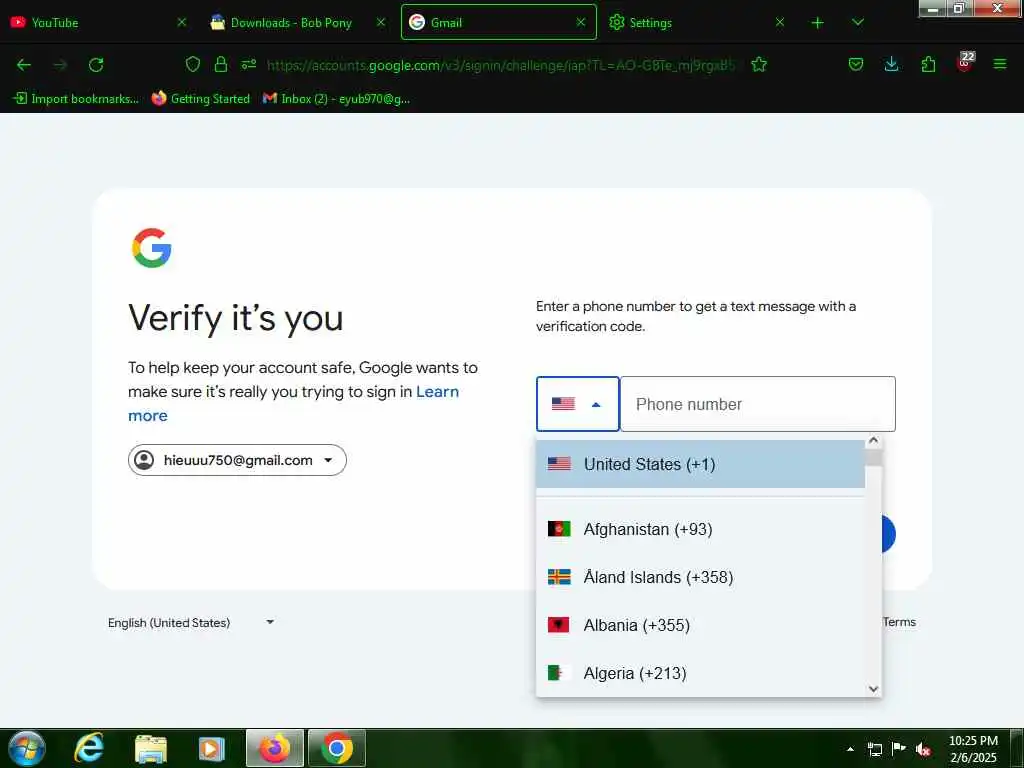1024x768 pixels.
Task: Switch to the Settings tab
Action: click(686, 22)
